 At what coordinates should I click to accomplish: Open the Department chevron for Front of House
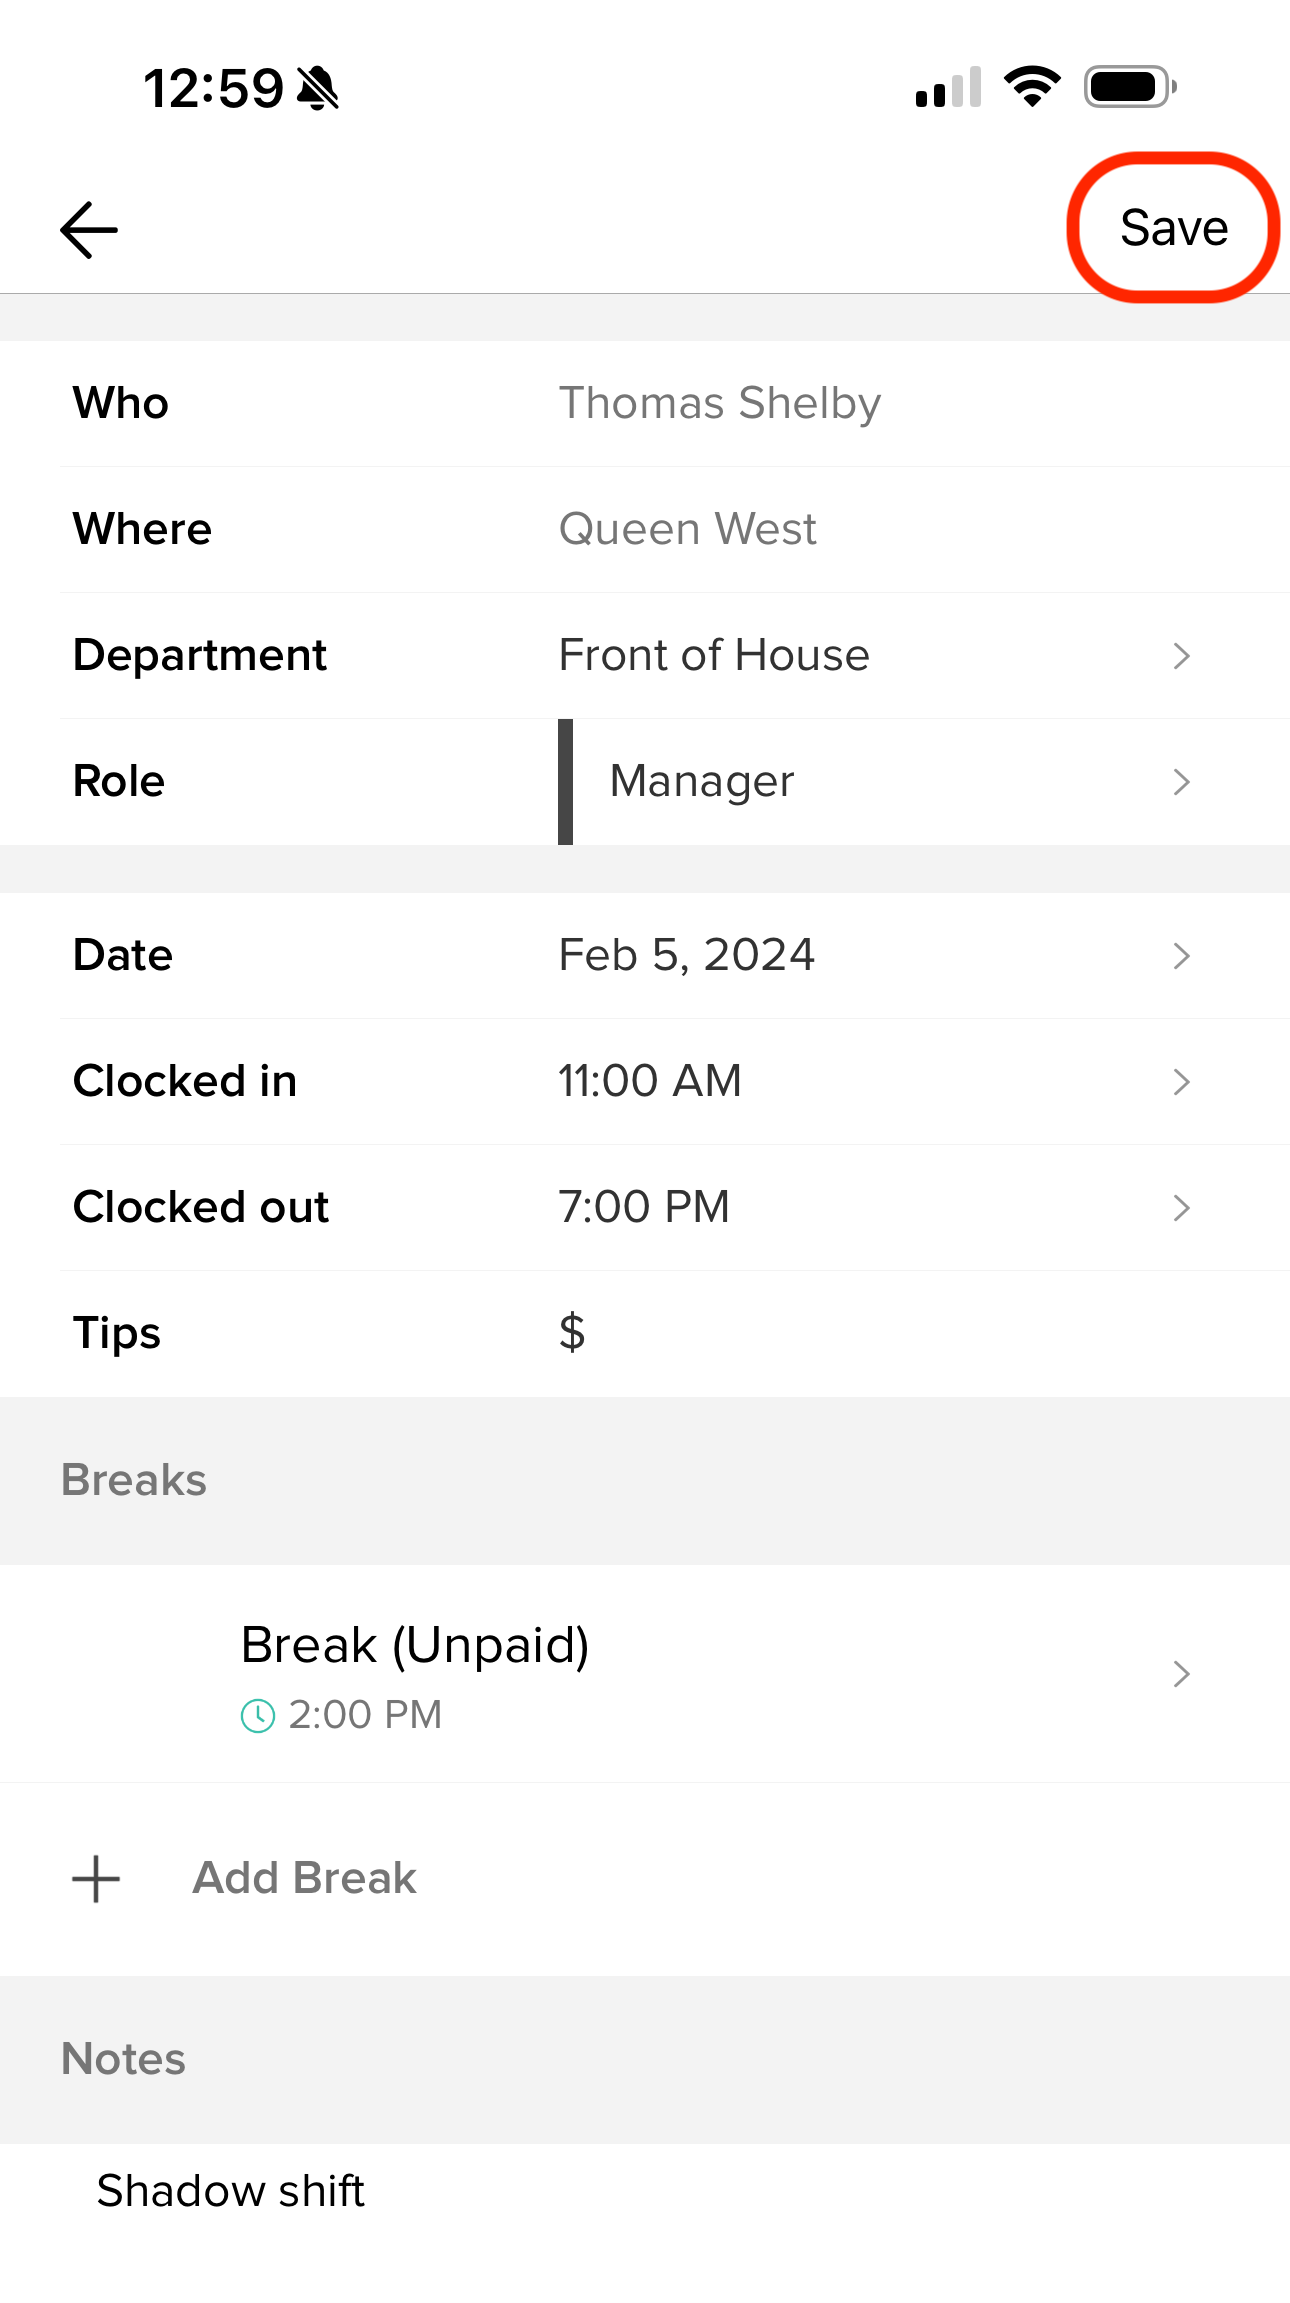click(1181, 656)
